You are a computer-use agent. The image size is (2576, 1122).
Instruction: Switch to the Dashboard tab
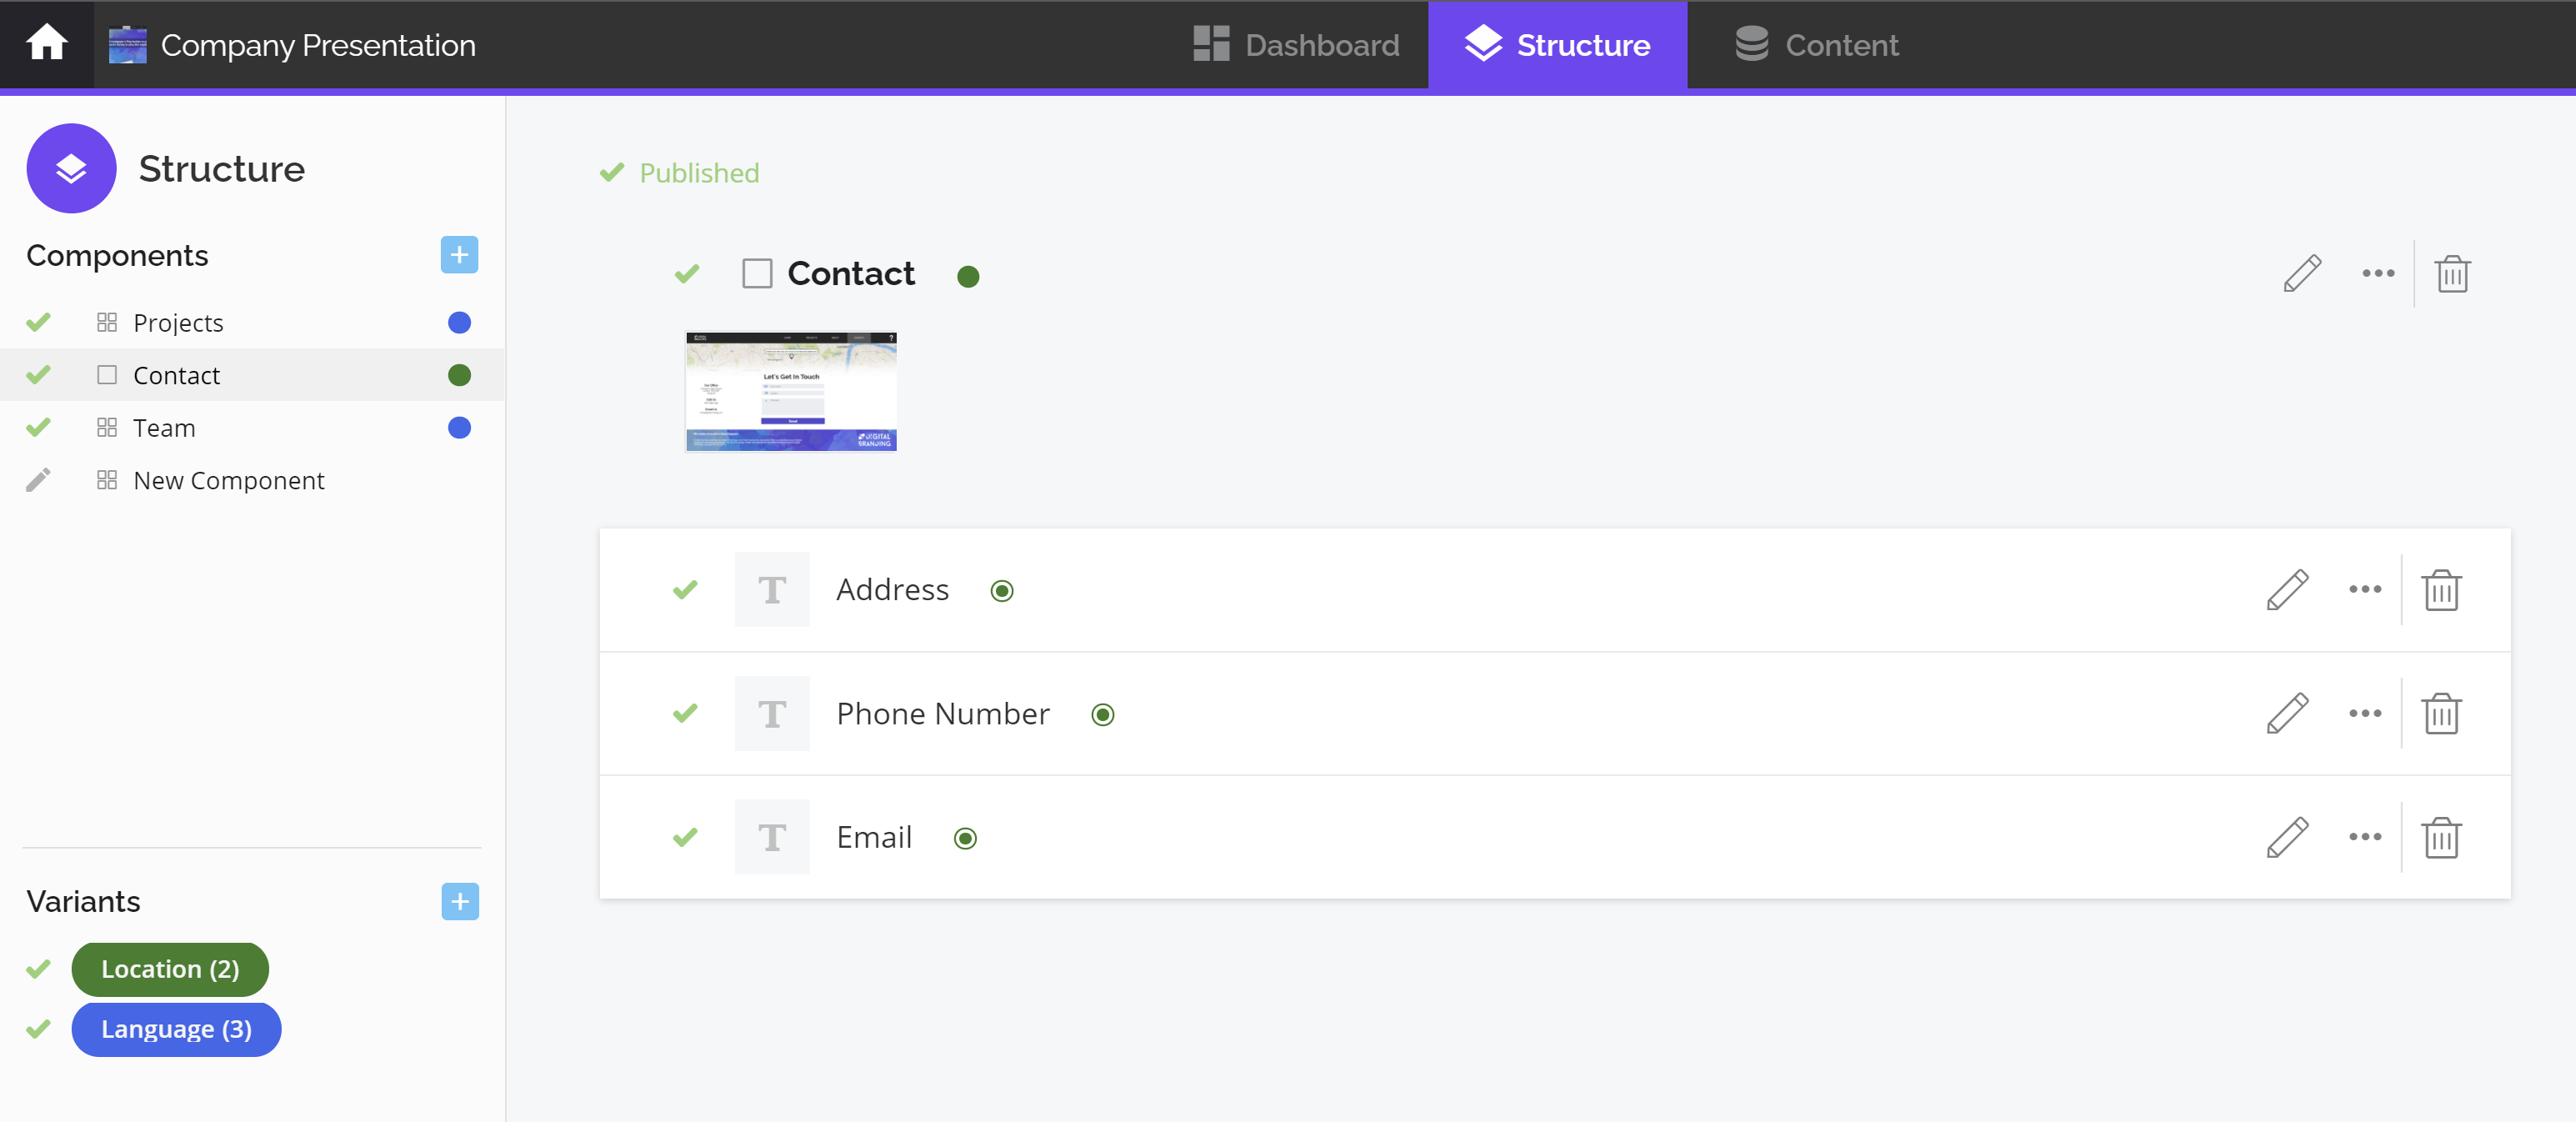1297,45
